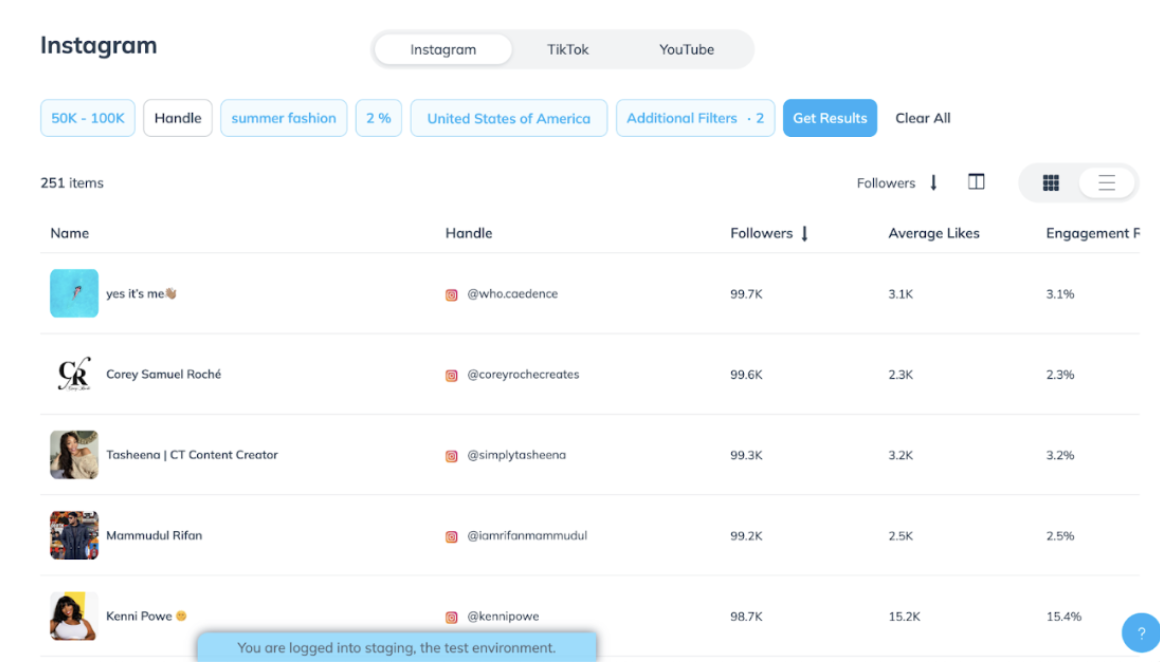Image resolution: width=1164 pixels, height=666 pixels.
Task: Click the summer fashion search field
Action: point(284,118)
